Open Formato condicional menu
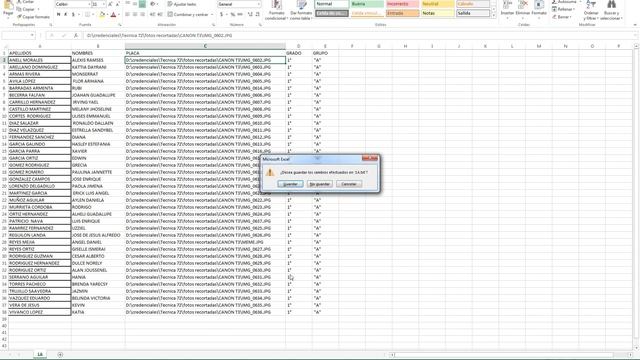The width and height of the screenshot is (640, 360). tap(276, 11)
